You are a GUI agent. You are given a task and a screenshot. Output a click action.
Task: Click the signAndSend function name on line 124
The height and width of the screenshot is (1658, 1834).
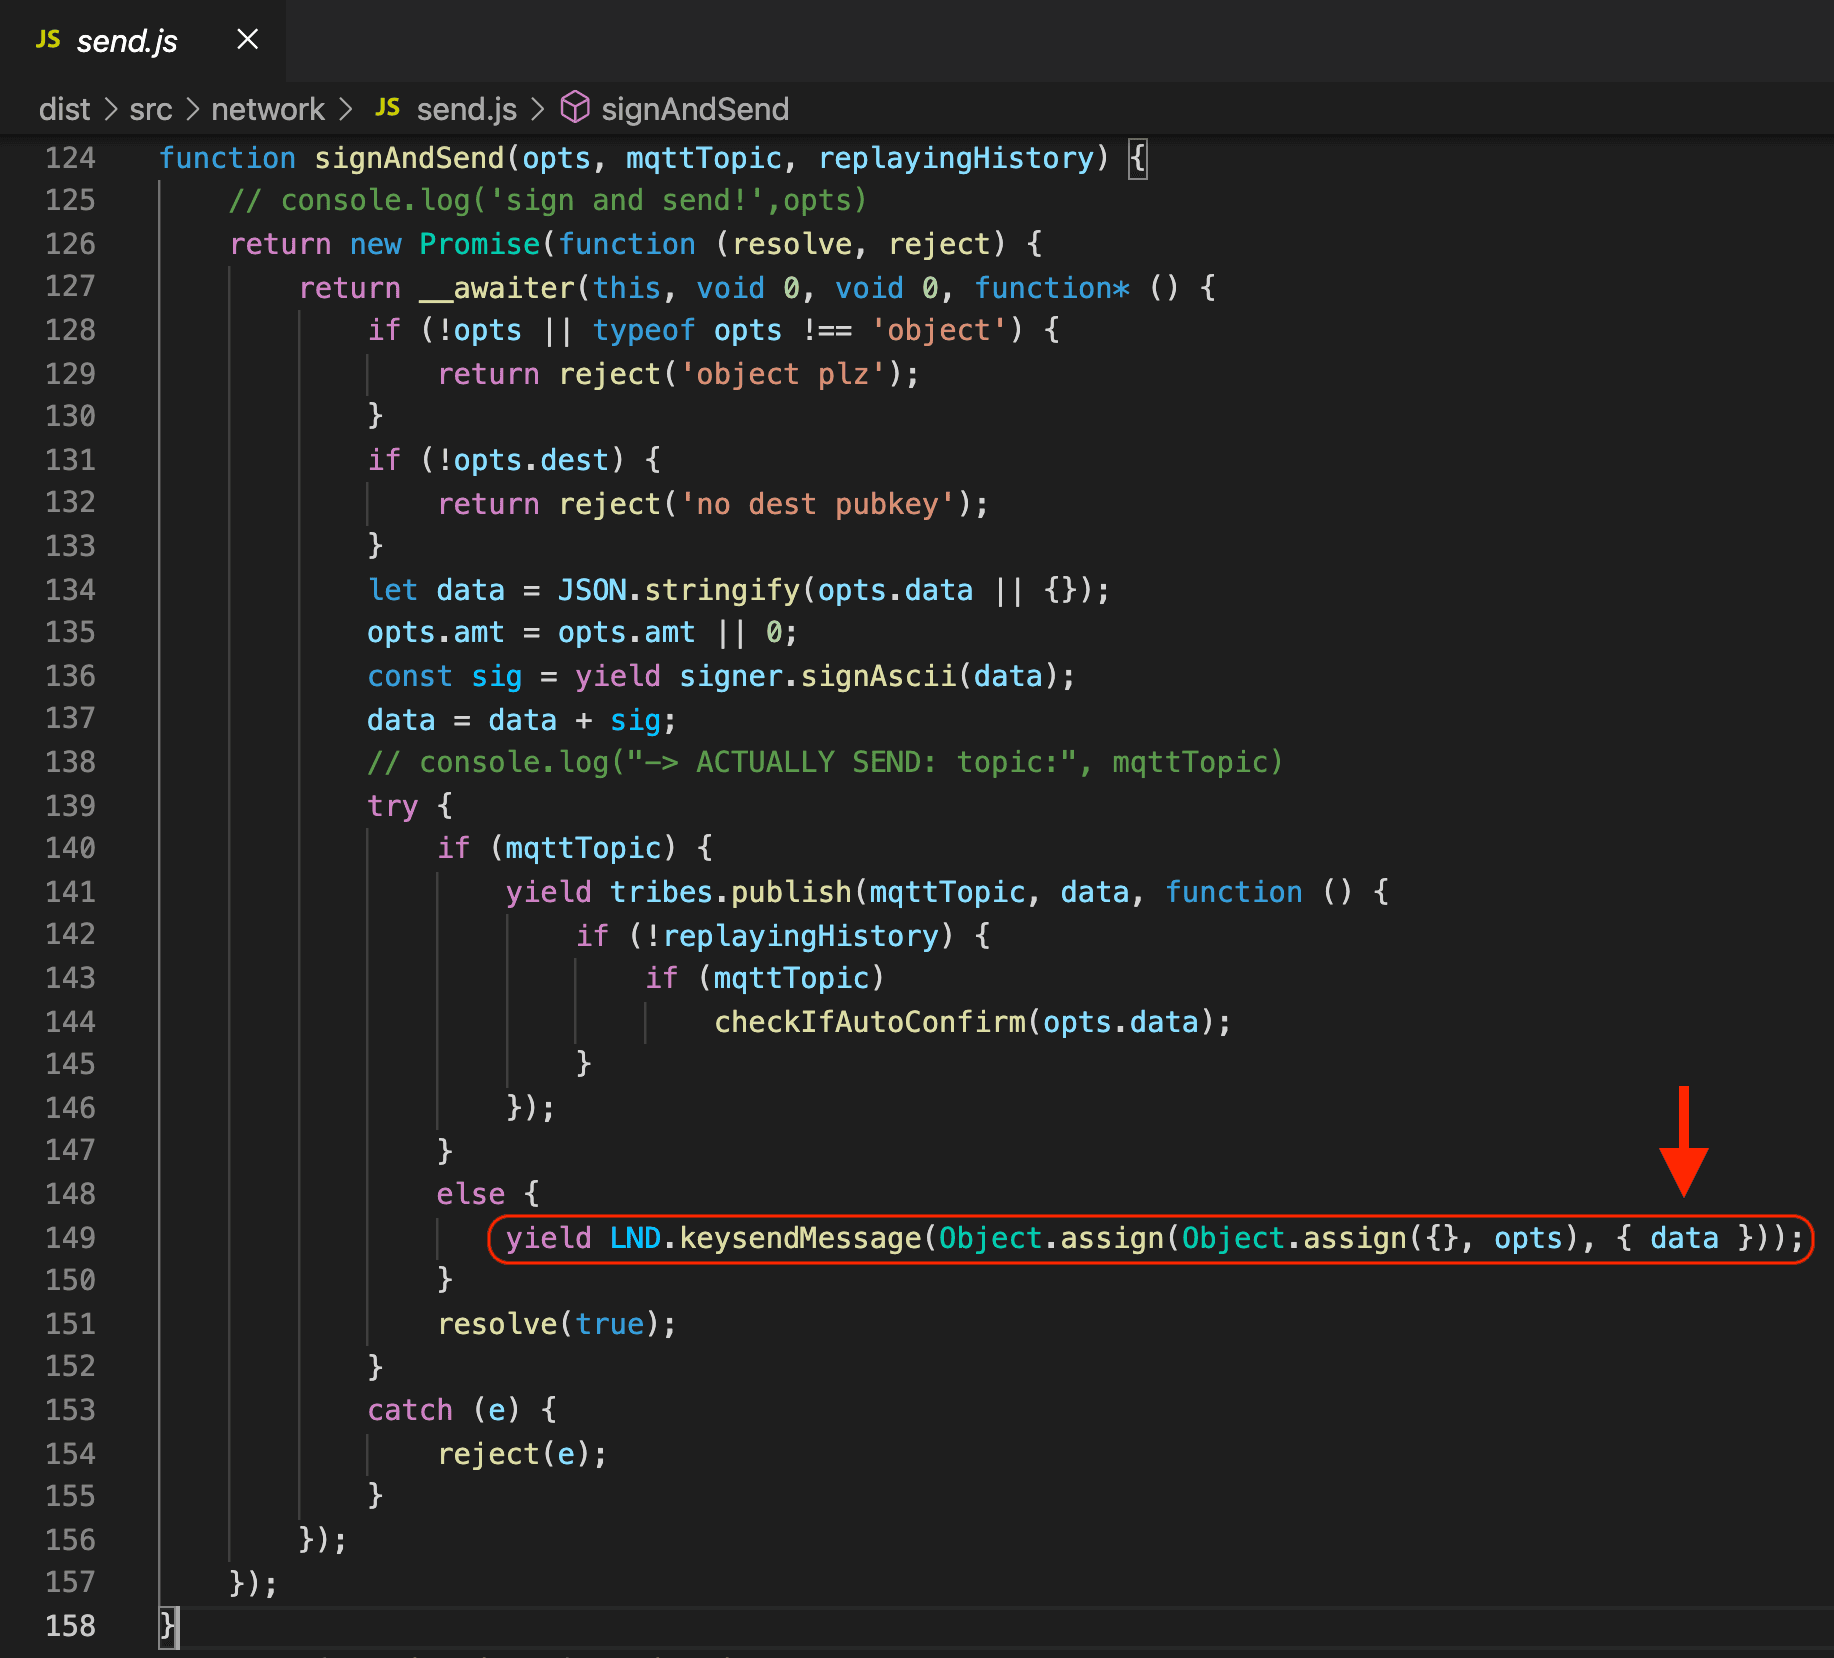(409, 158)
